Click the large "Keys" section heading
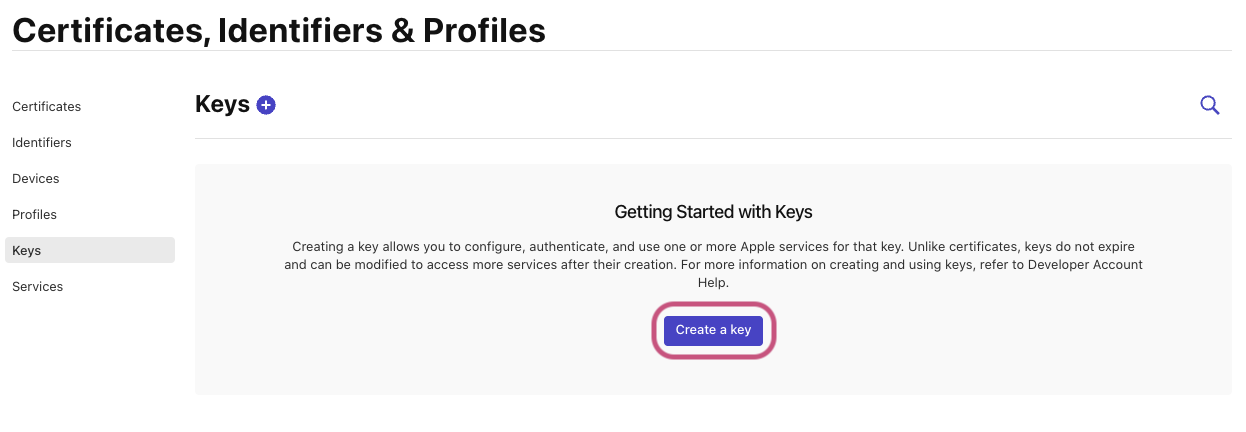The width and height of the screenshot is (1246, 432). (222, 105)
